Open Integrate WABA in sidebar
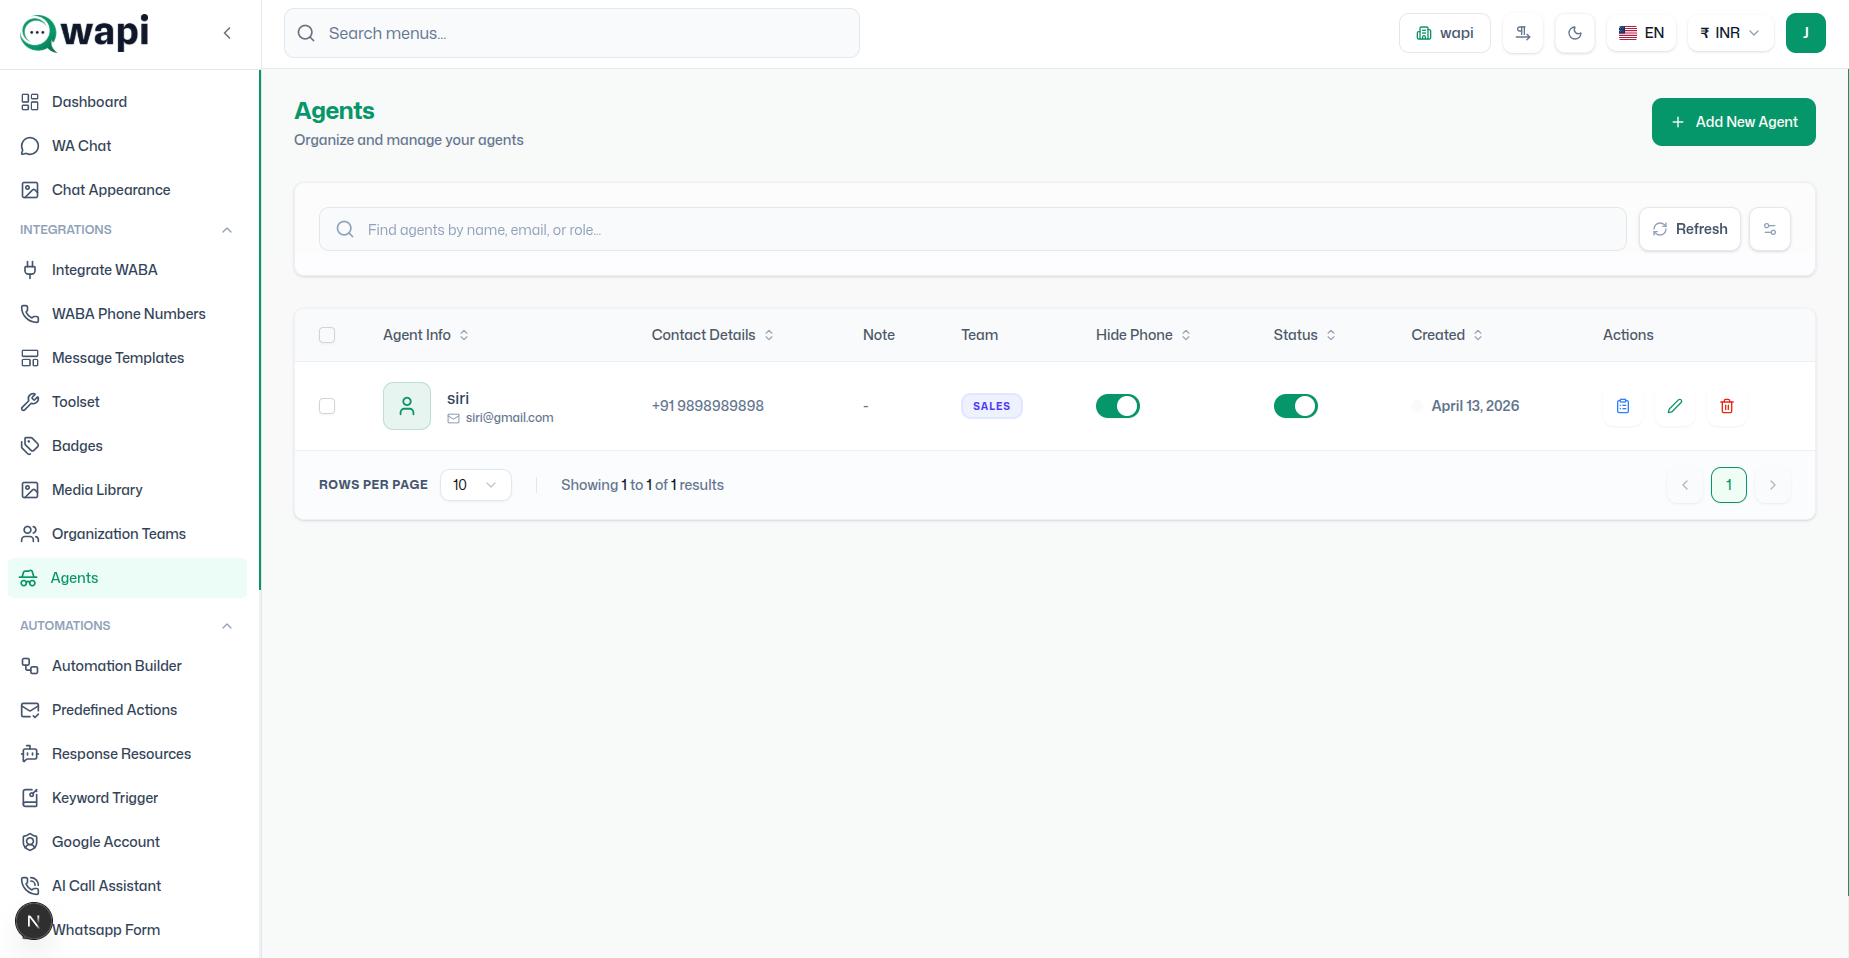 pyautogui.click(x=128, y=270)
